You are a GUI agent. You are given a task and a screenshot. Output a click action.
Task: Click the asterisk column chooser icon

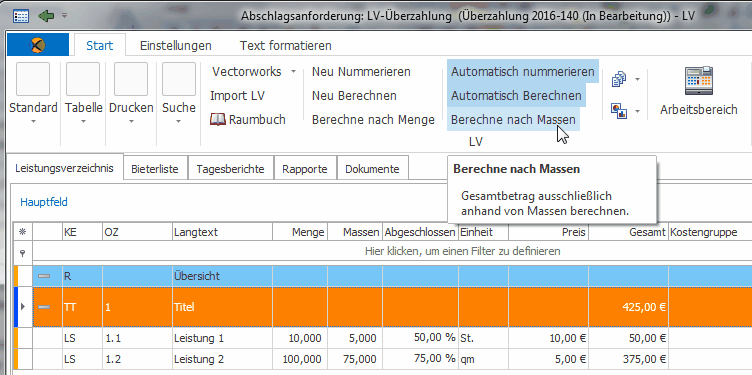point(22,232)
